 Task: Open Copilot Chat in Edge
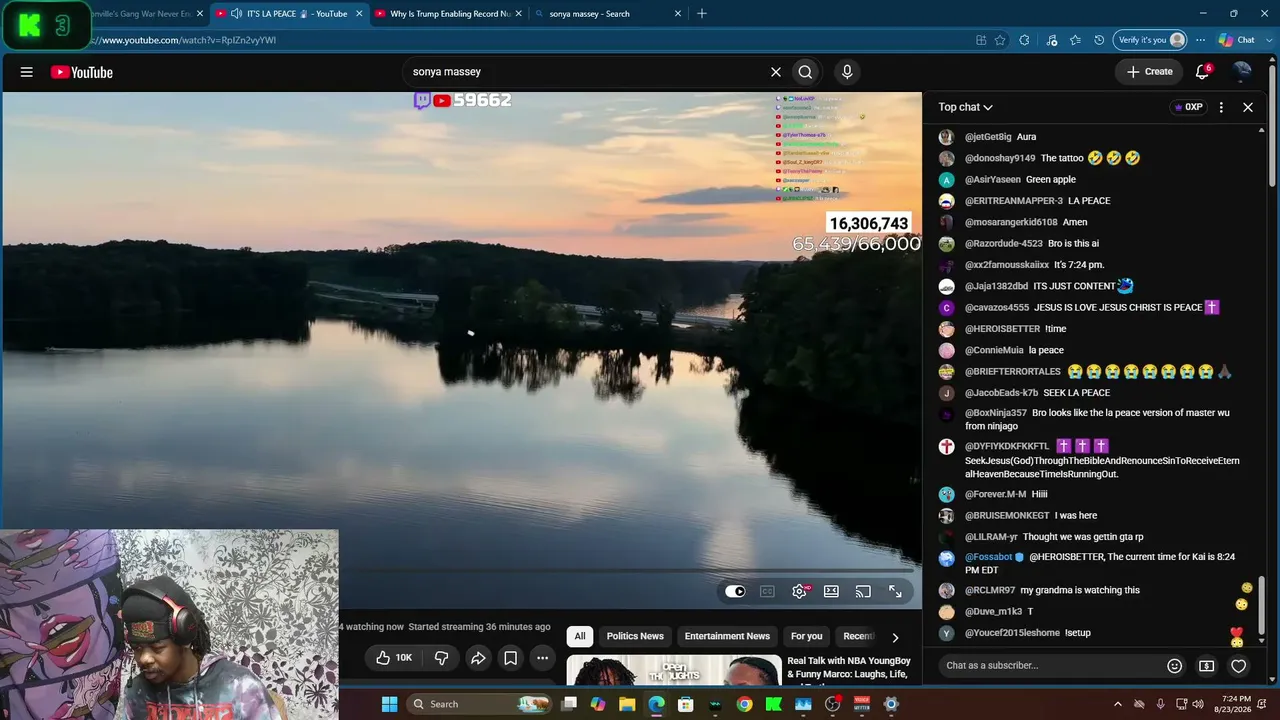1236,40
